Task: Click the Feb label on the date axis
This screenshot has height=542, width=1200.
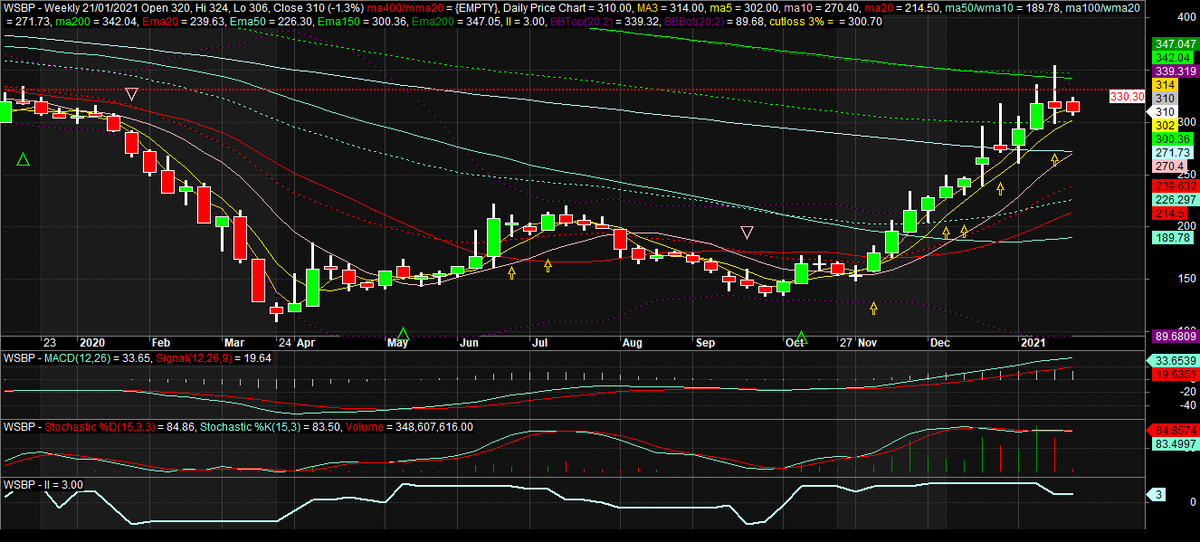Action: click(161, 342)
